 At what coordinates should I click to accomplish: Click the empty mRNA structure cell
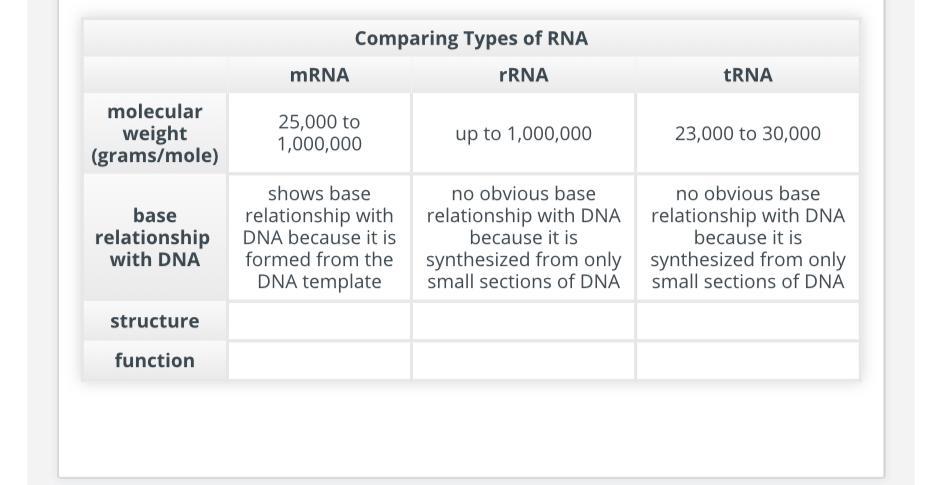click(x=319, y=321)
